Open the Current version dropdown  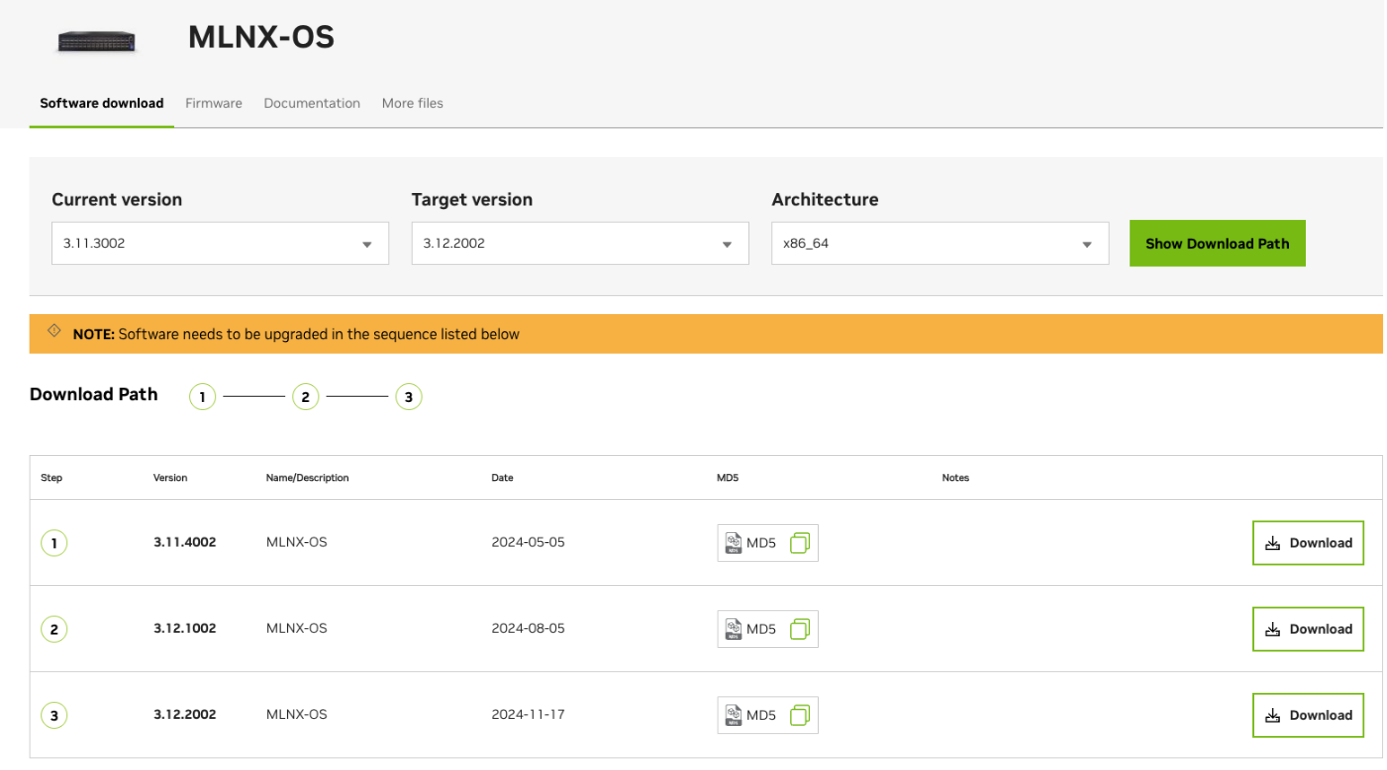[x=220, y=244]
